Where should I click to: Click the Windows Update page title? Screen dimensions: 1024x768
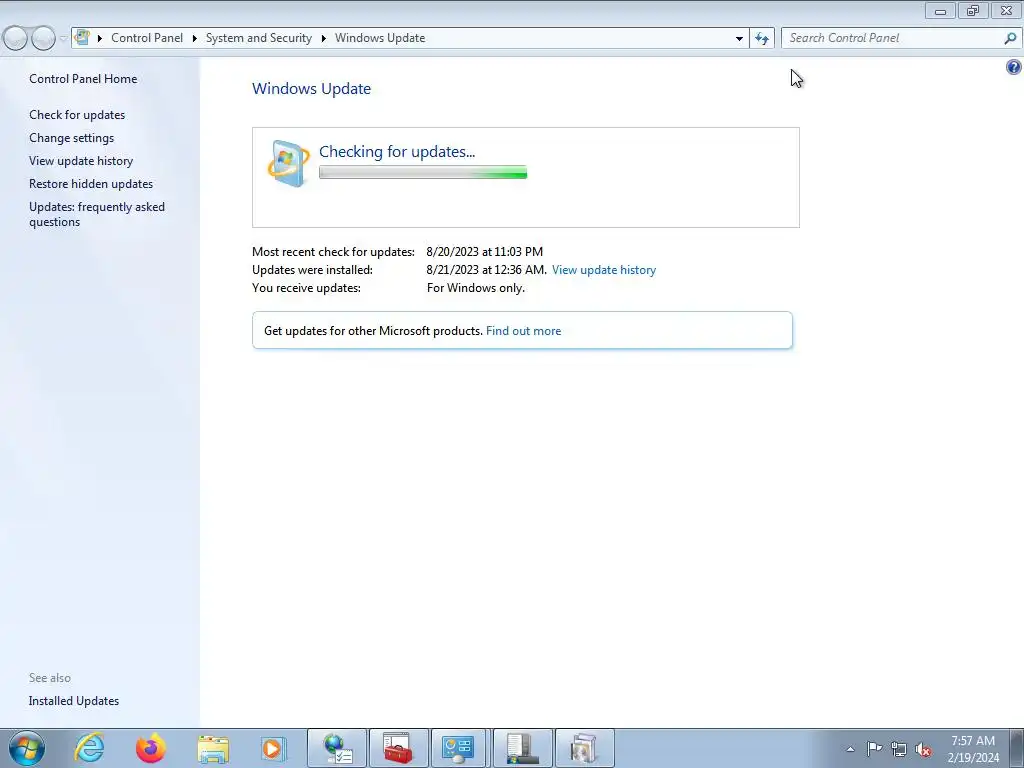point(312,89)
